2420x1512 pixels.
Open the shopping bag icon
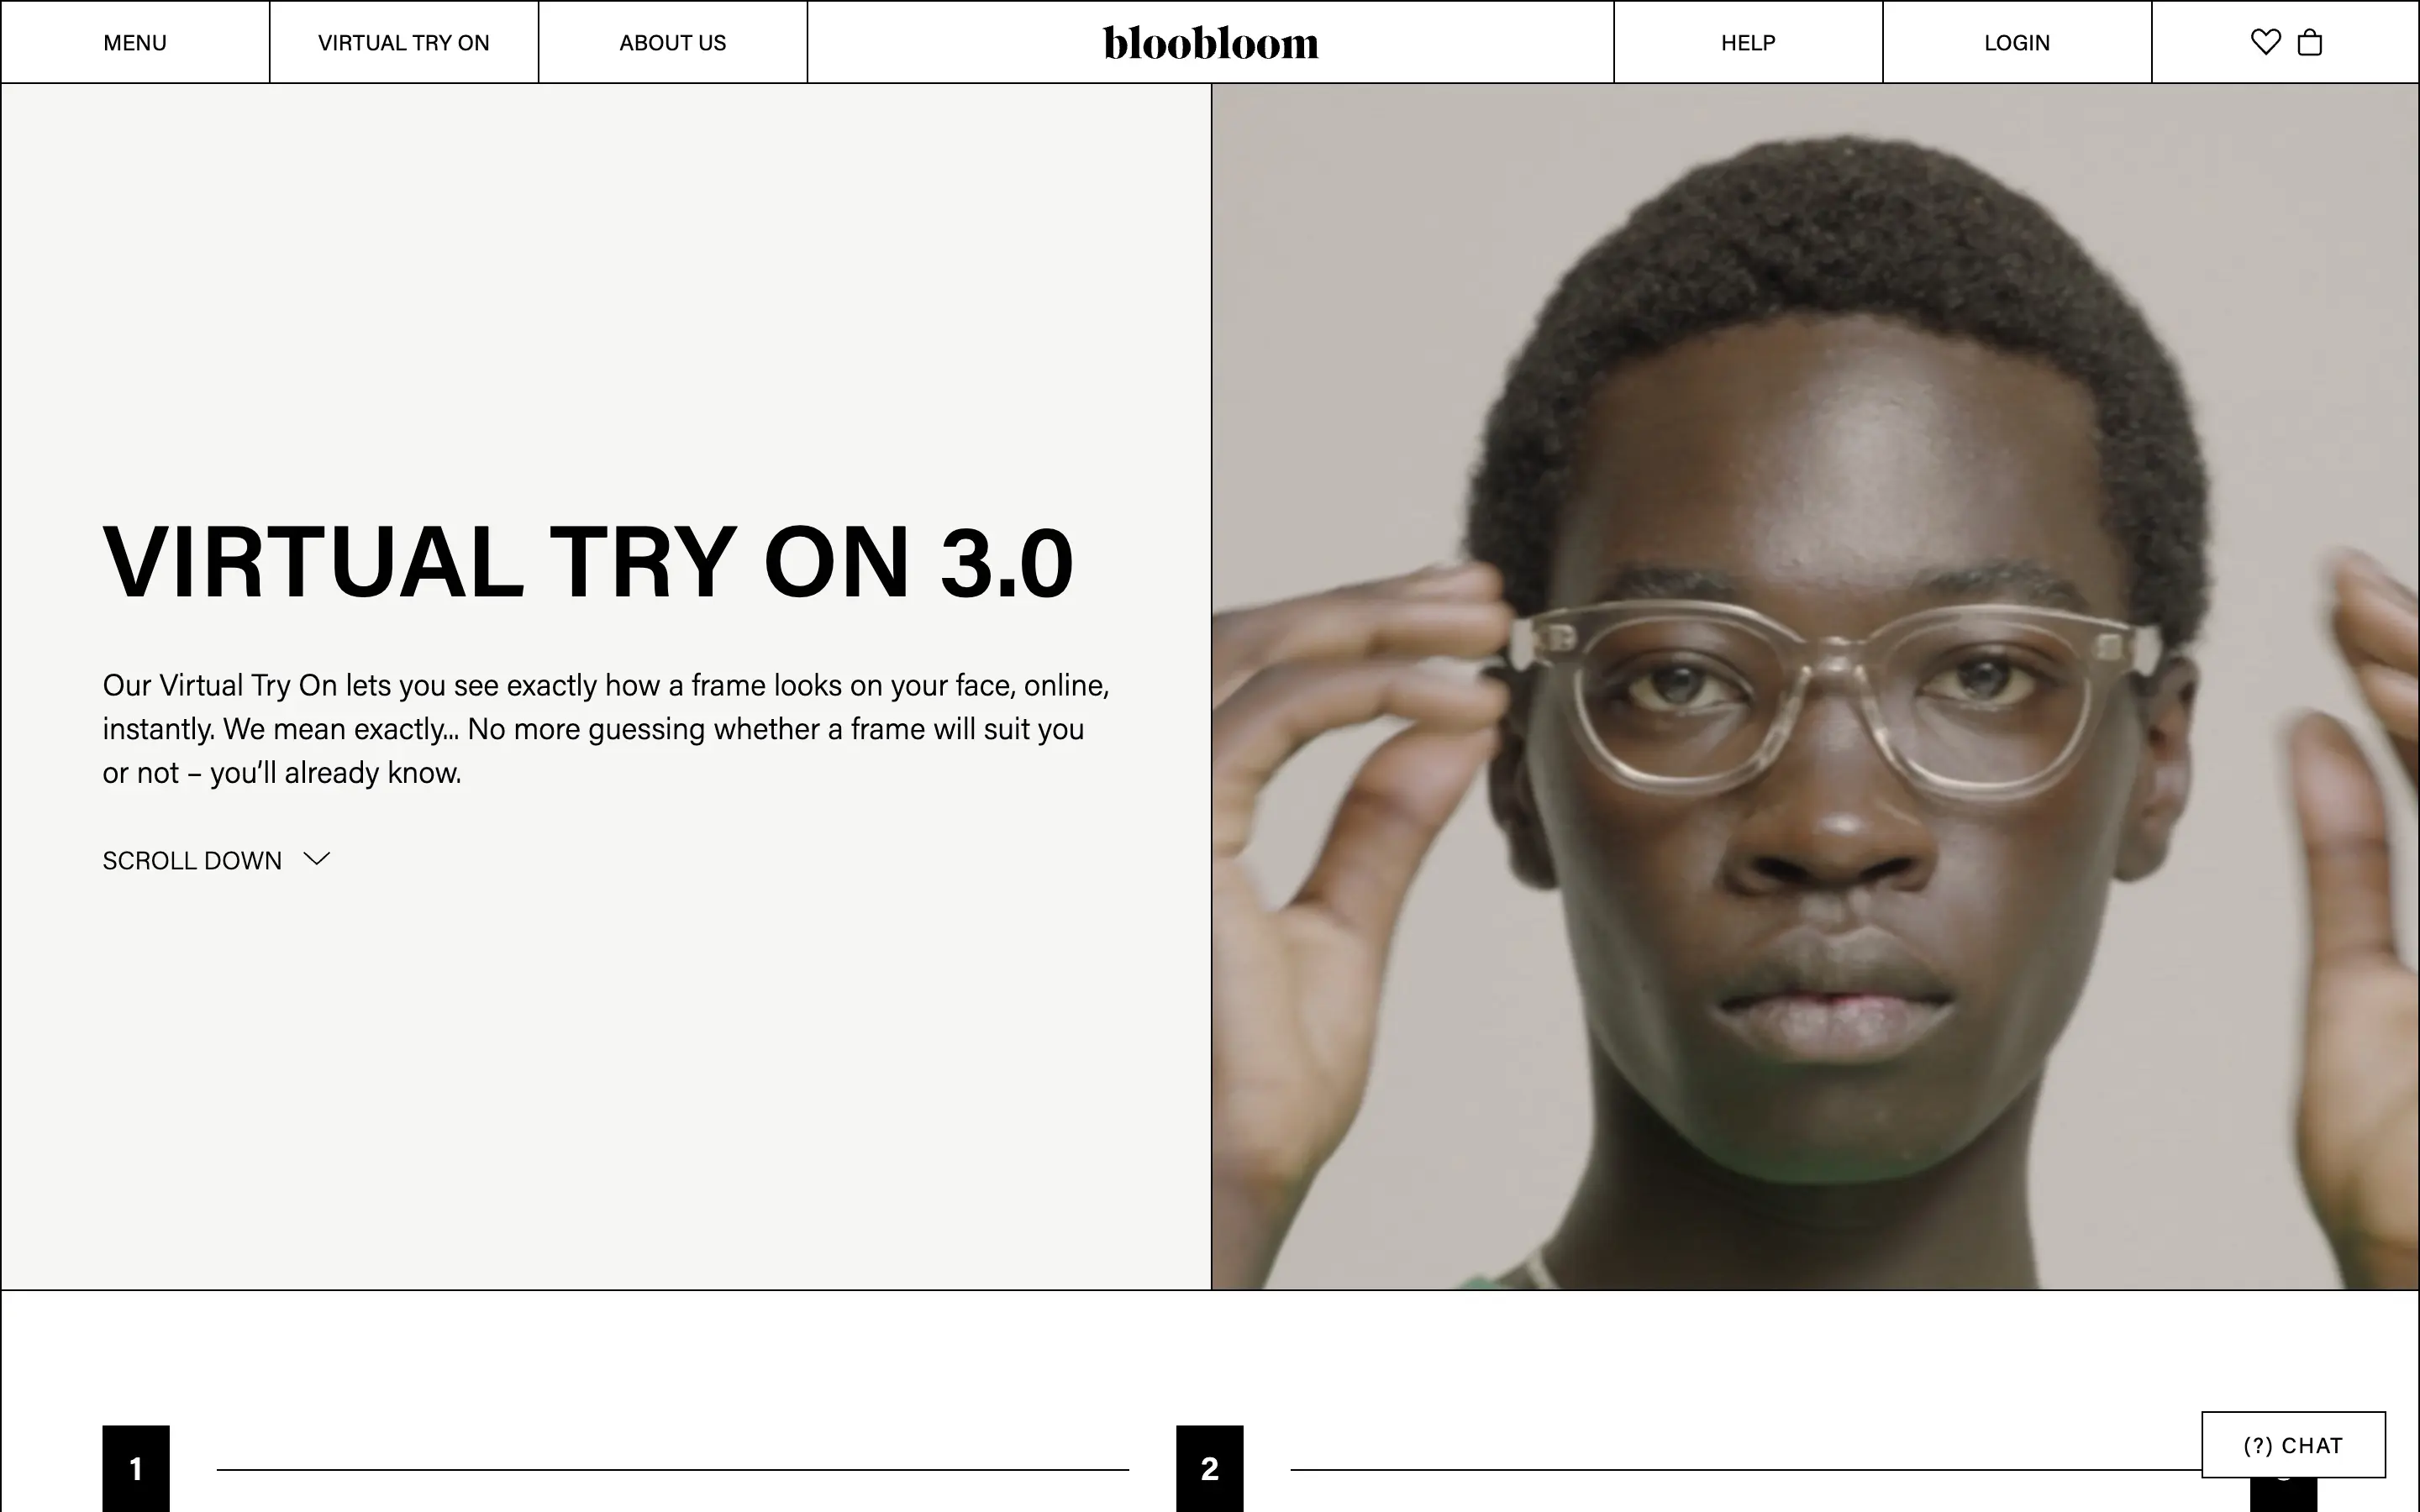click(x=2309, y=42)
